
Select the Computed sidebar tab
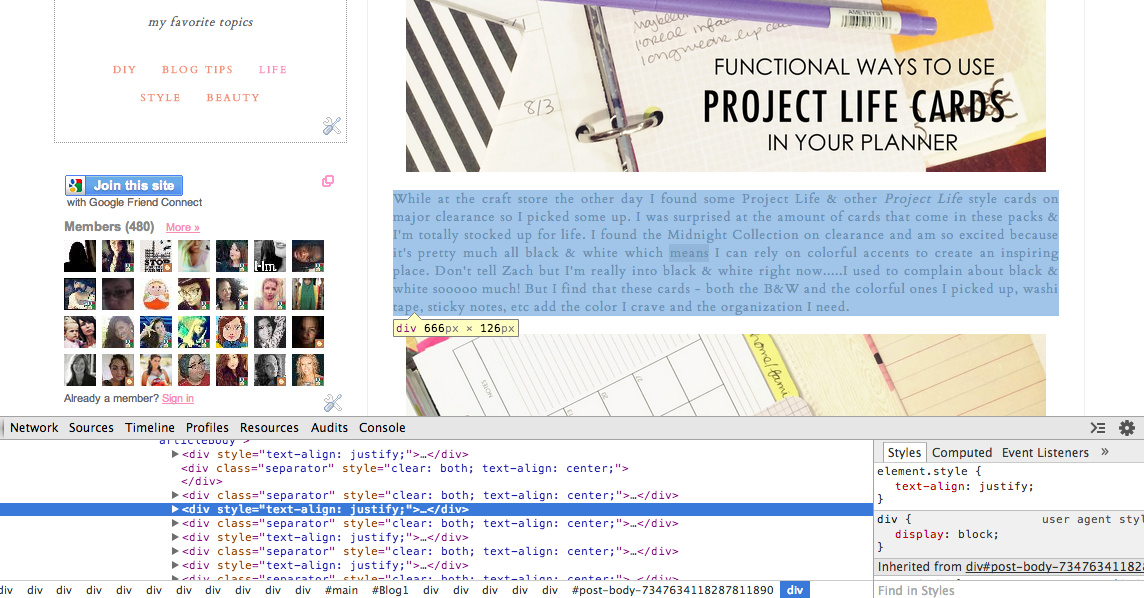pyautogui.click(x=962, y=453)
